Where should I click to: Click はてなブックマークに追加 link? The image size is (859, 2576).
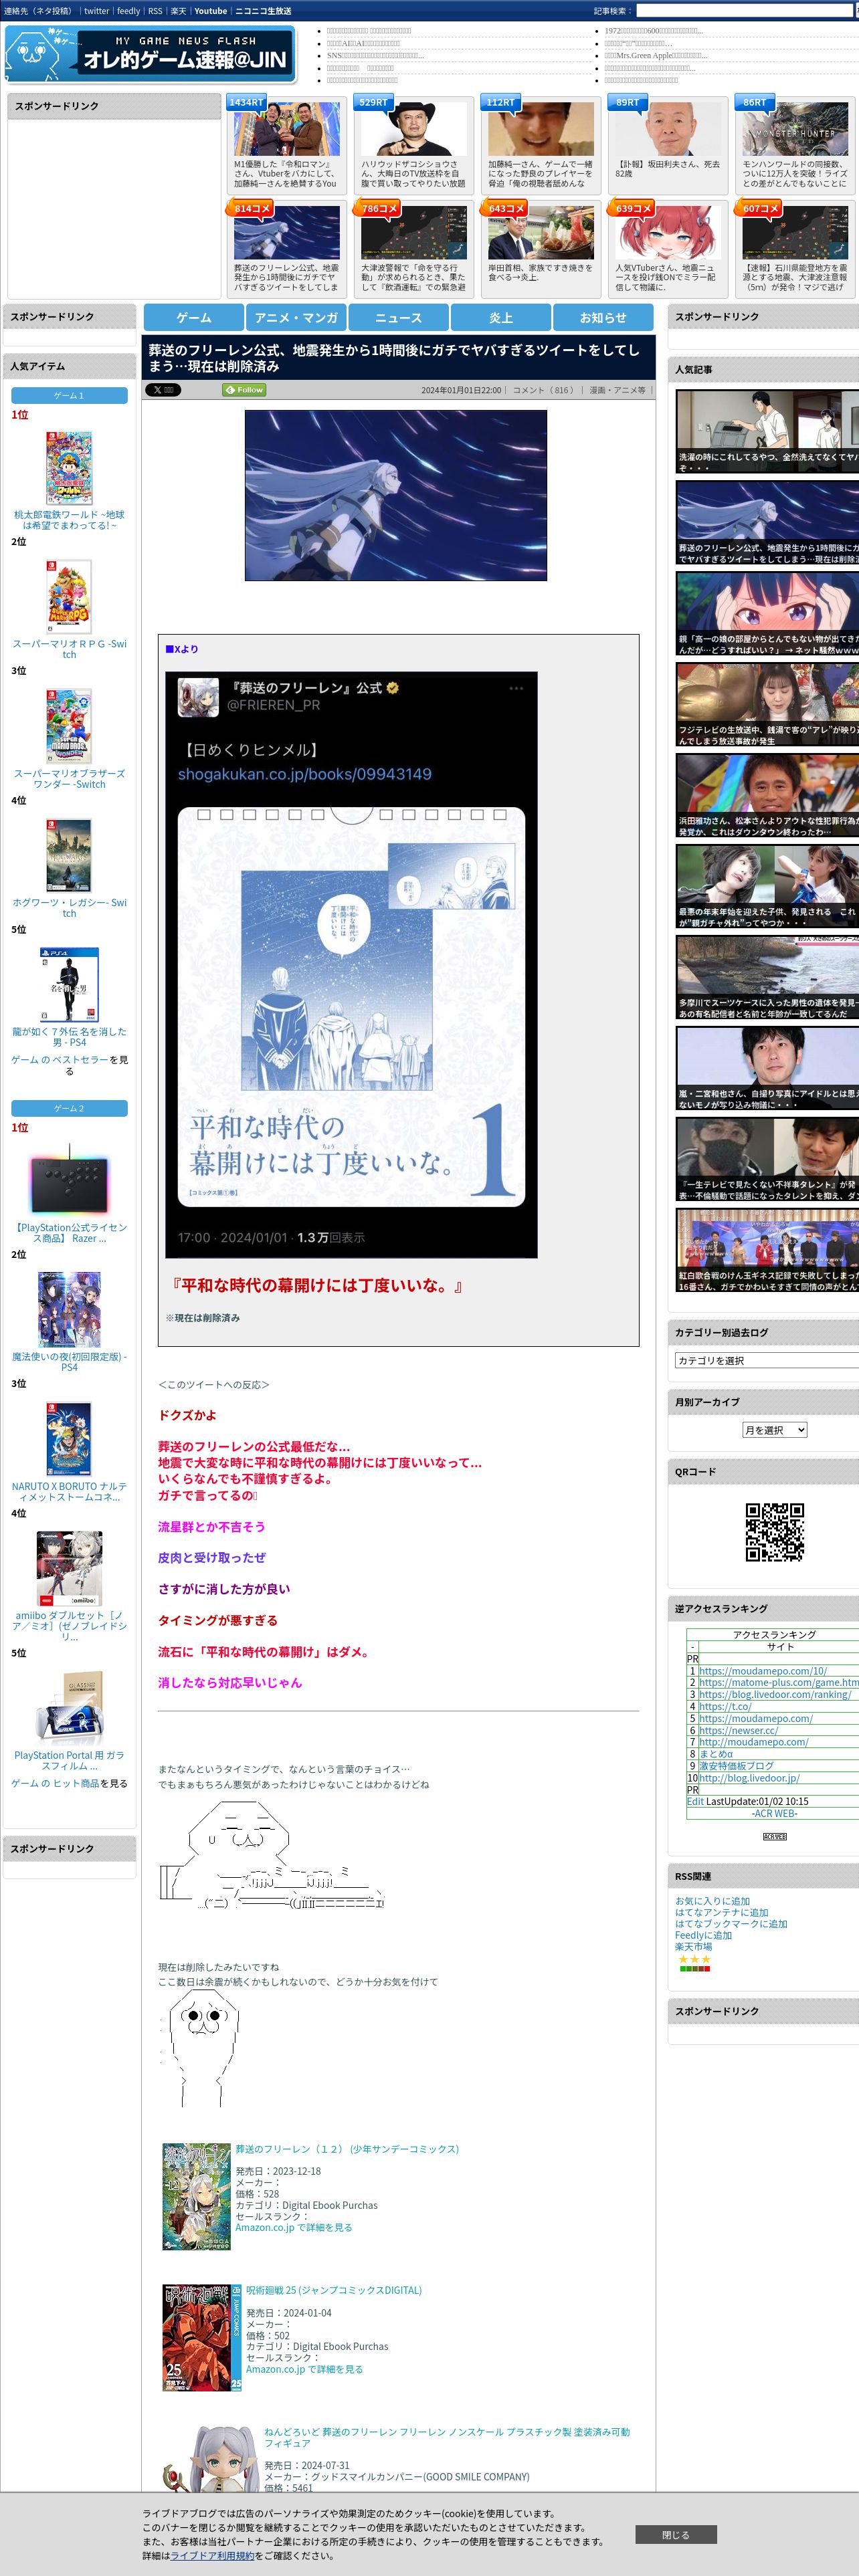point(731,1924)
